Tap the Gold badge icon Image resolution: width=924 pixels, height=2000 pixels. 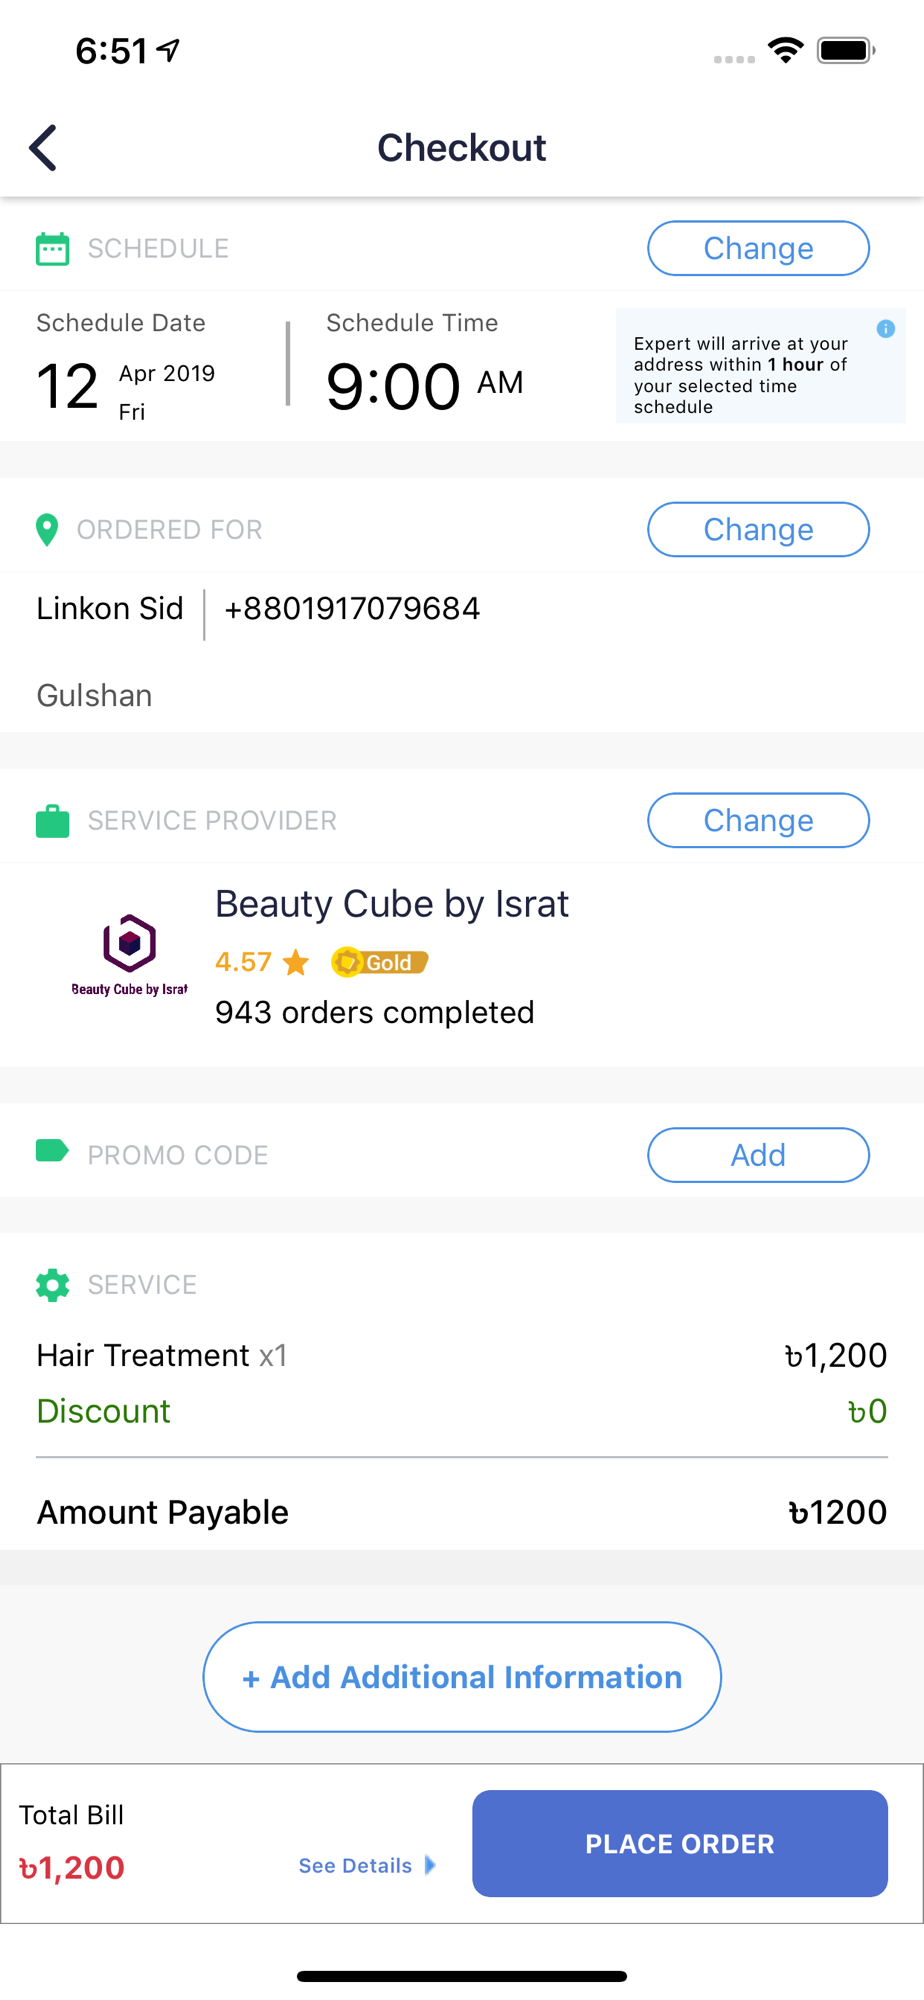pyautogui.click(x=380, y=962)
